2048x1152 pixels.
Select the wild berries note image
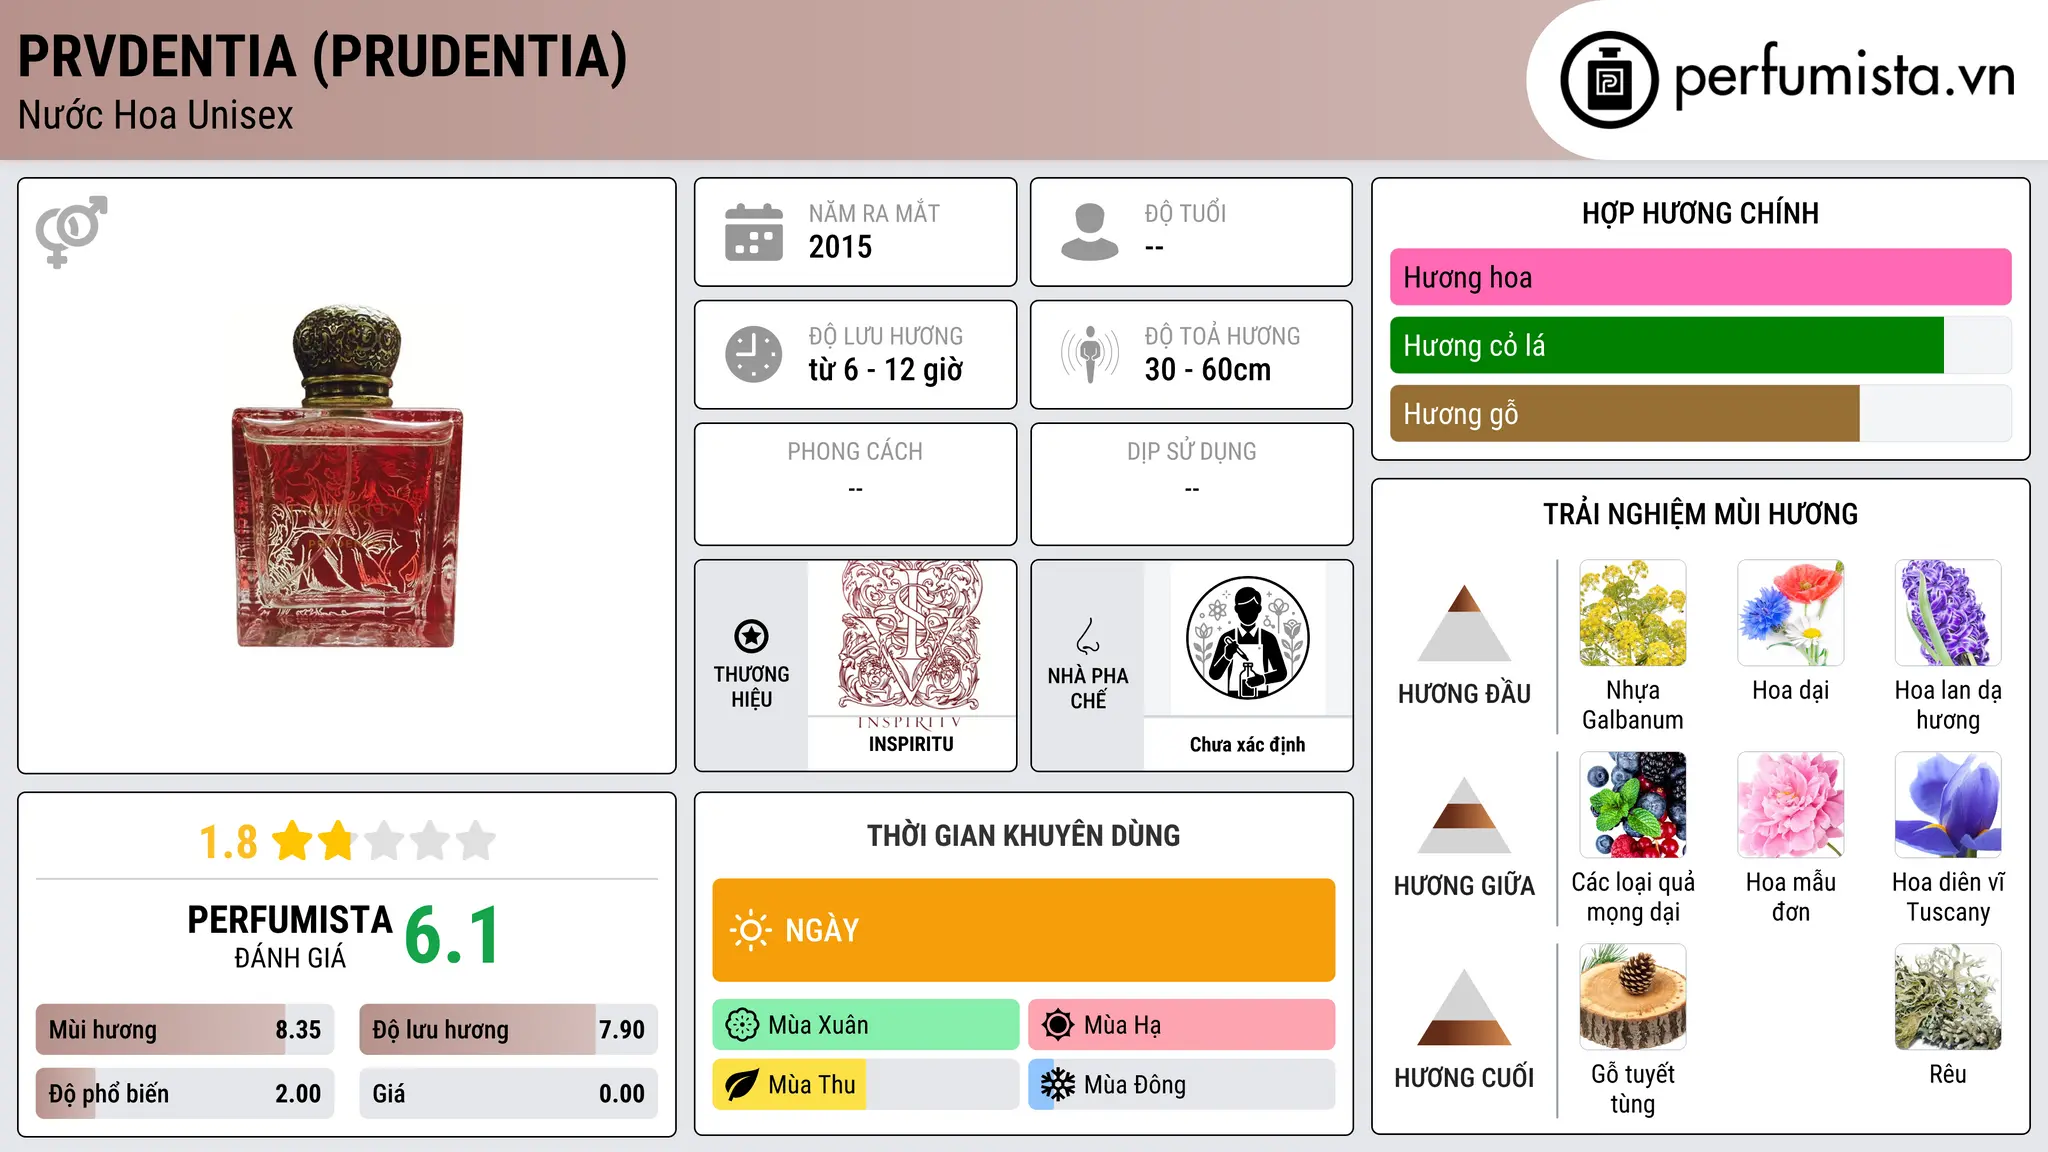(x=1632, y=805)
